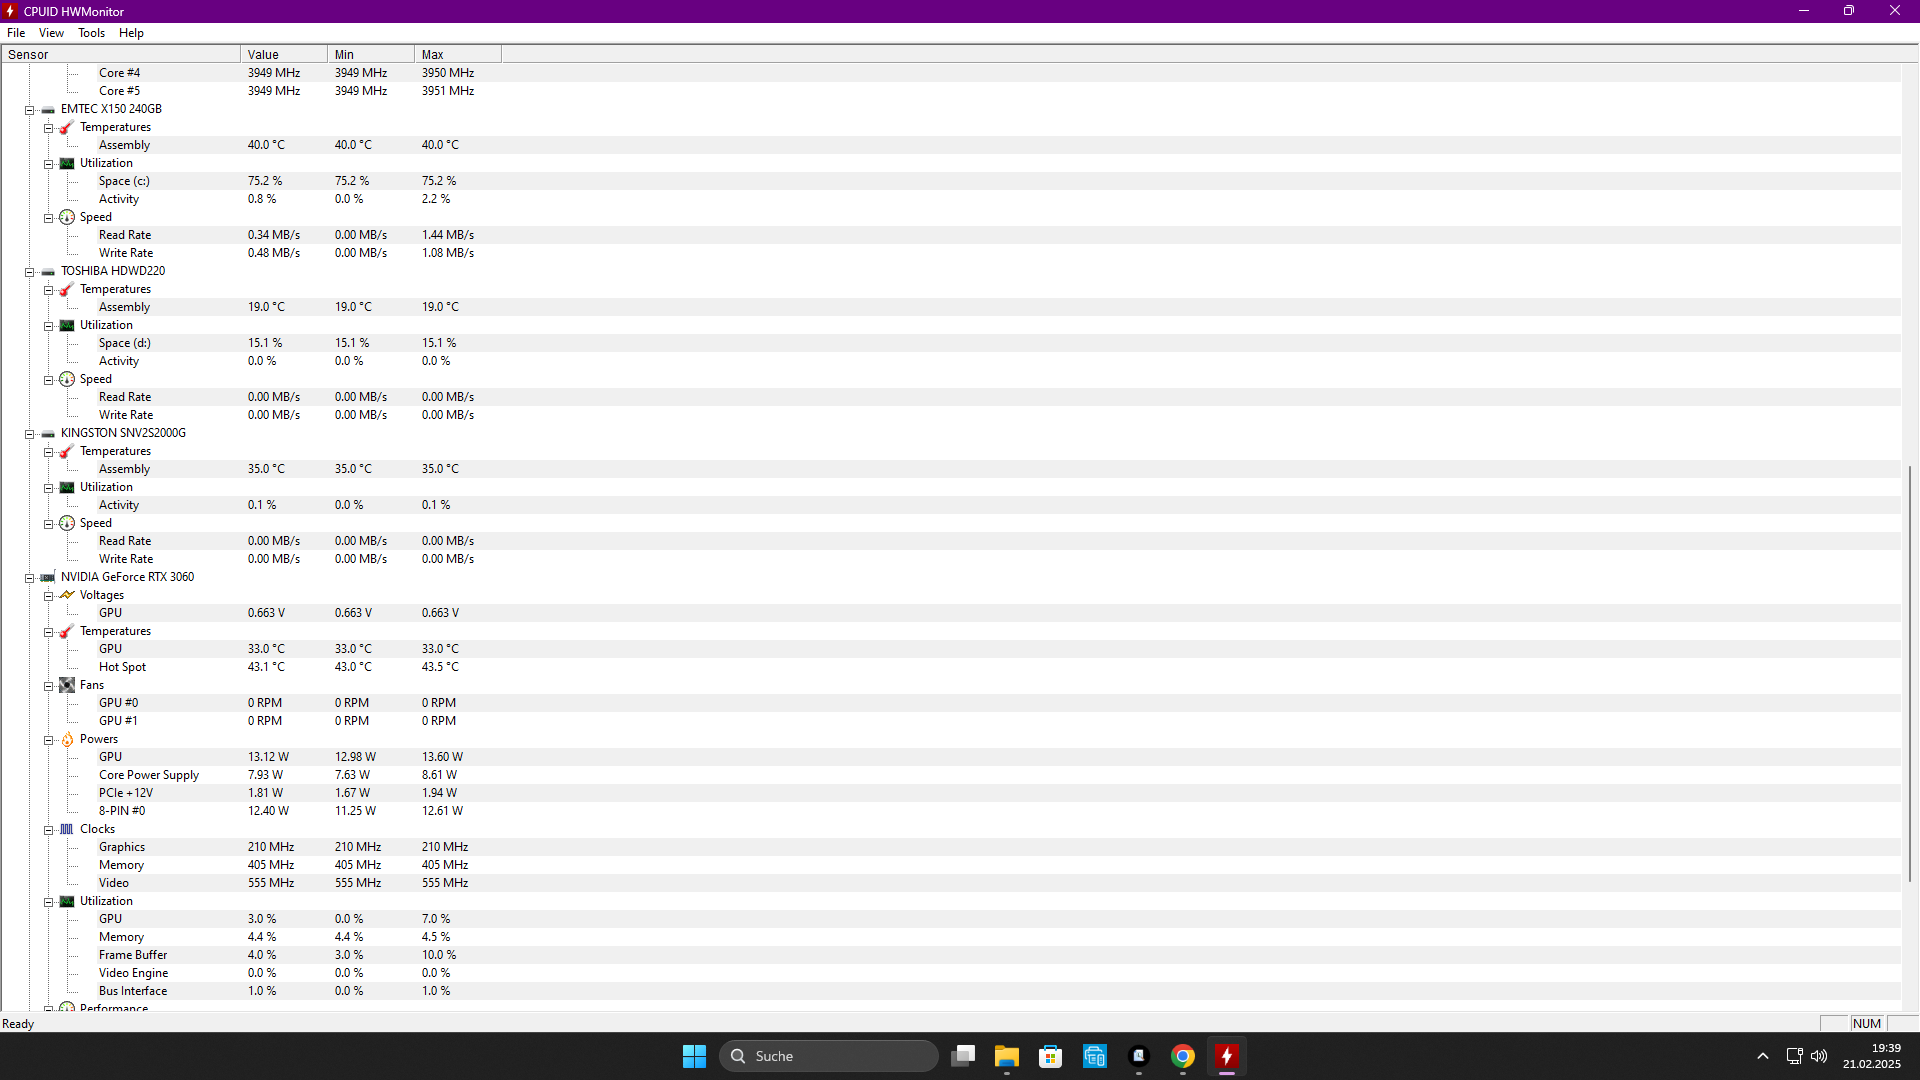Click the Voltages icon under NVIDIA GeForce RTX 3060
This screenshot has width=1920, height=1080.
coord(67,595)
